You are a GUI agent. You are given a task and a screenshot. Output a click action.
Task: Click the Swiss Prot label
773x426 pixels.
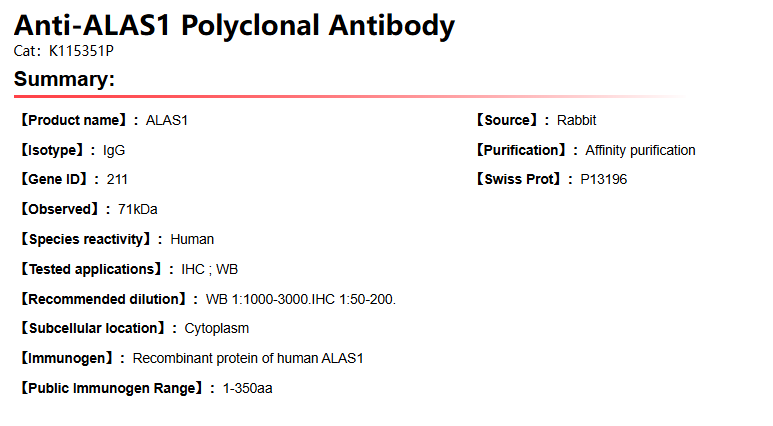coord(517,180)
